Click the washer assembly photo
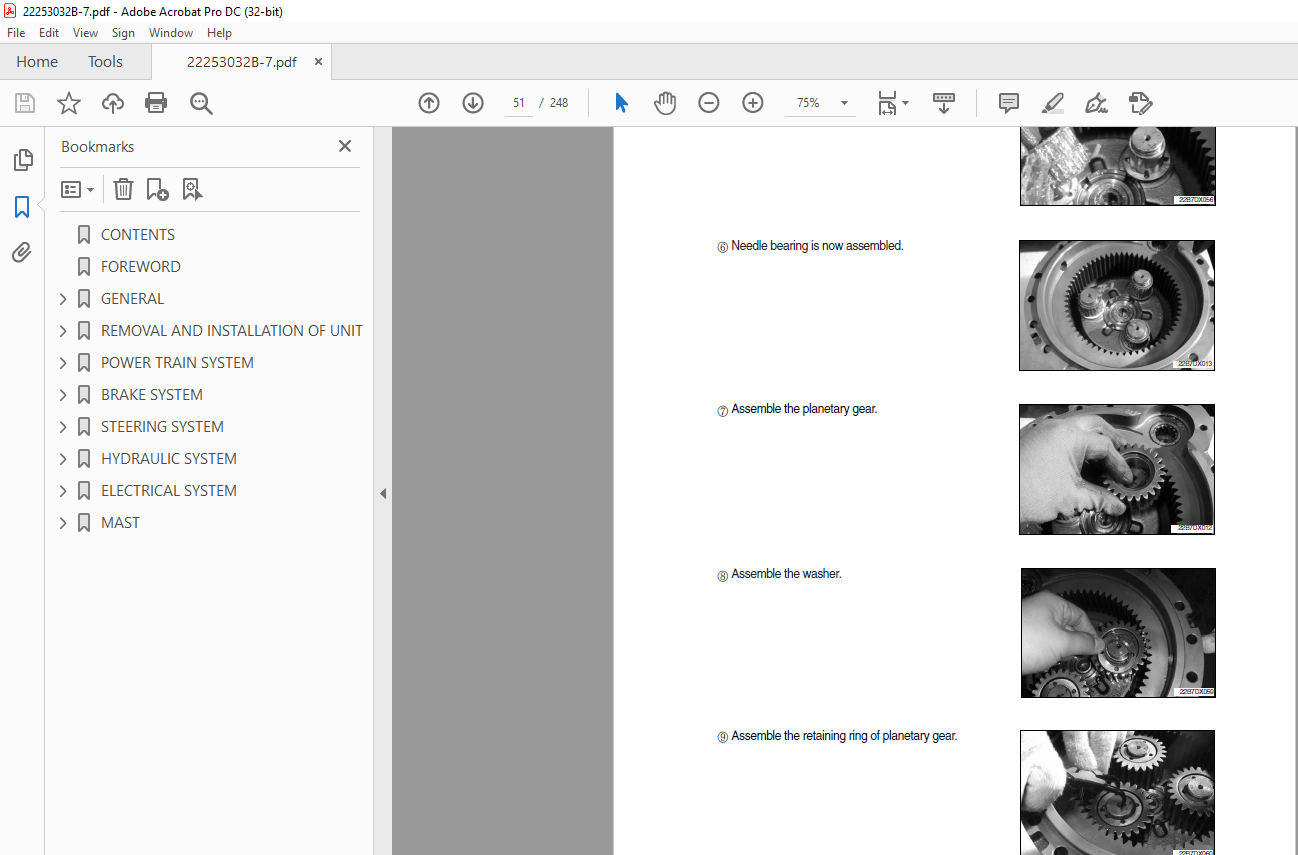Screen dimensions: 1298x855 tap(1118, 633)
